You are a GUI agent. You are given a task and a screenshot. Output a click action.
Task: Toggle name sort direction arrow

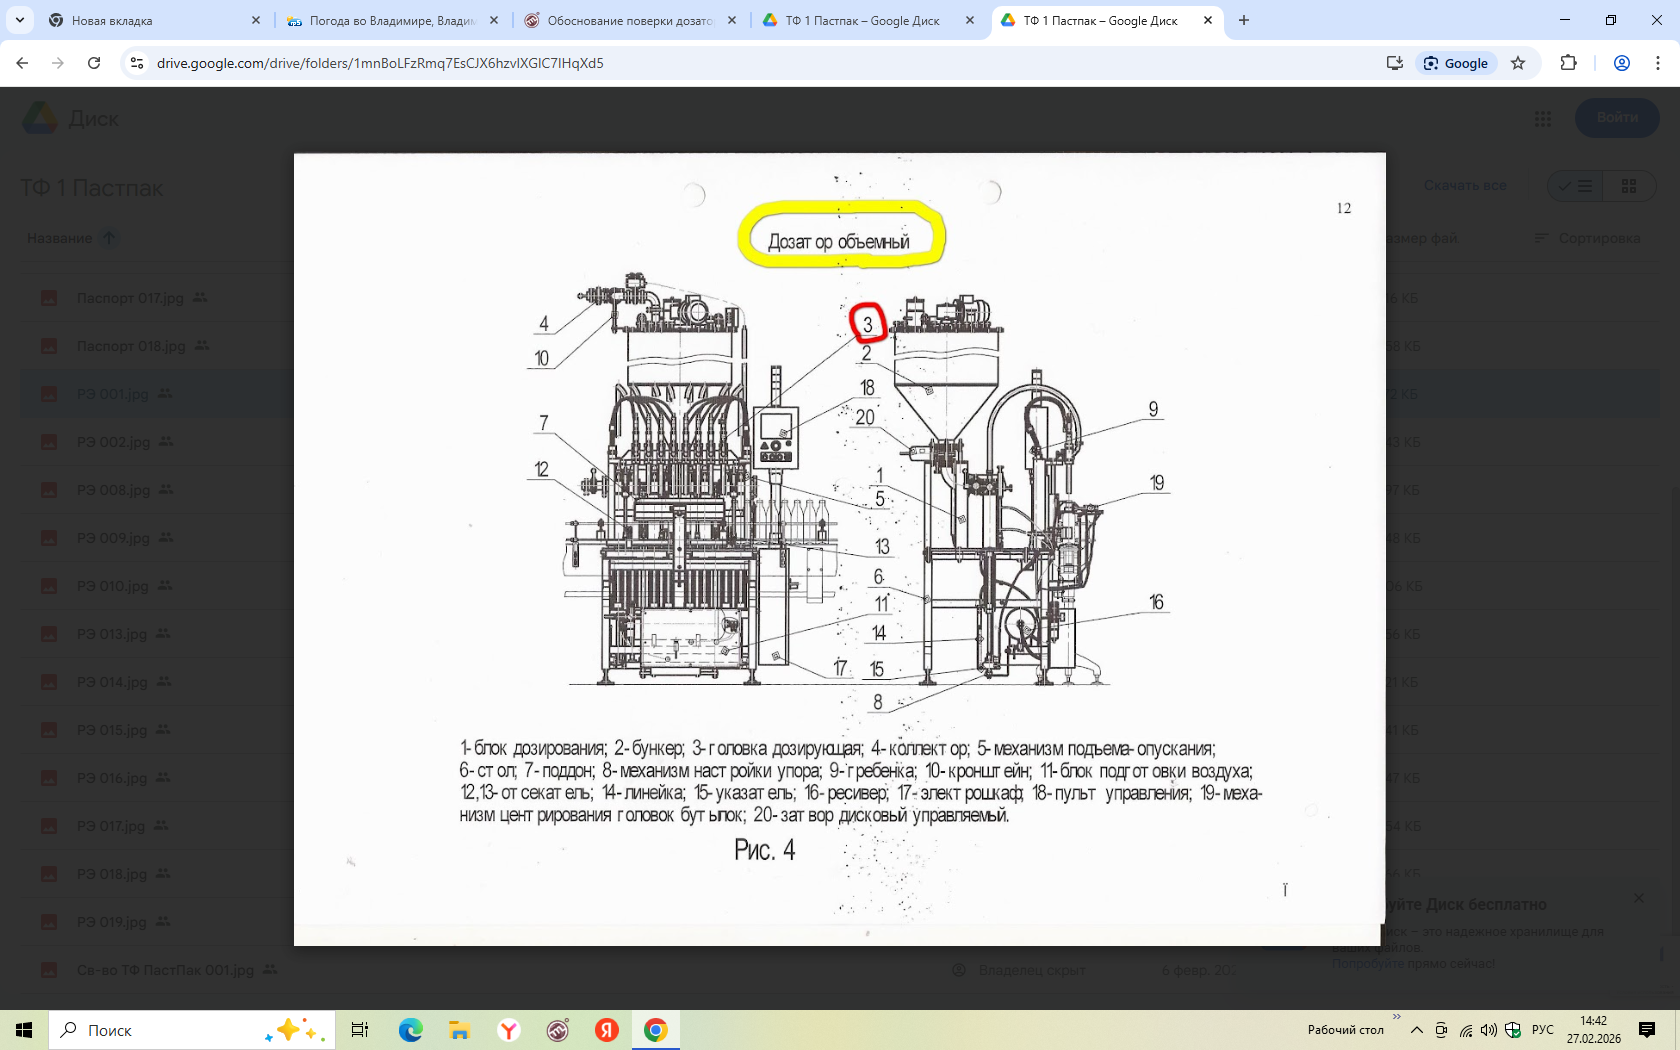pos(109,238)
